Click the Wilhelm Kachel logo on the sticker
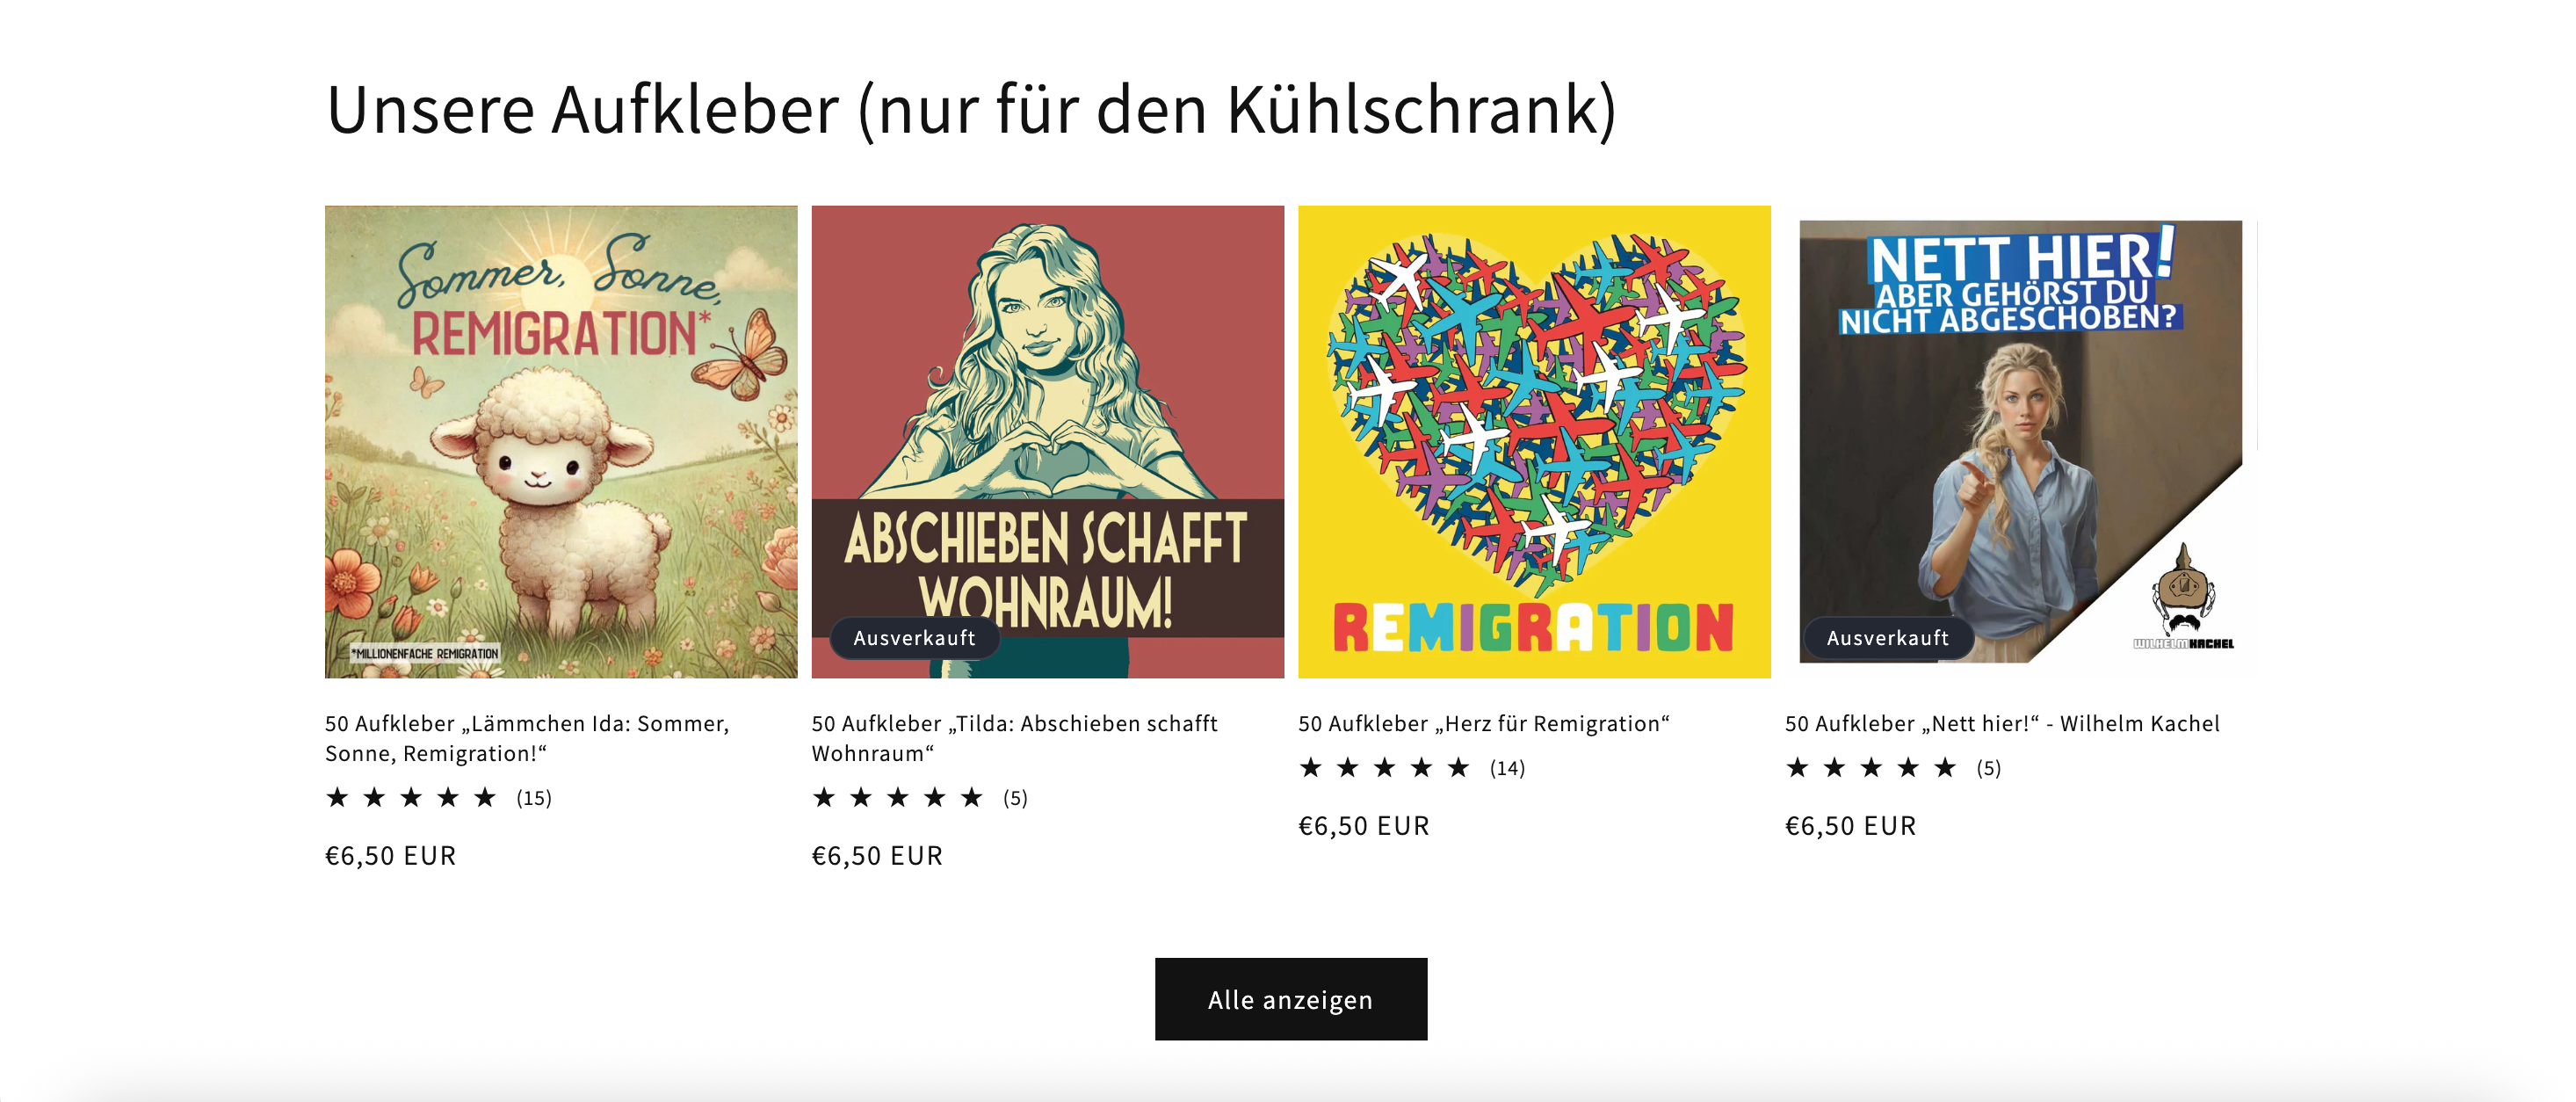Image resolution: width=2576 pixels, height=1102 pixels. point(2184,597)
